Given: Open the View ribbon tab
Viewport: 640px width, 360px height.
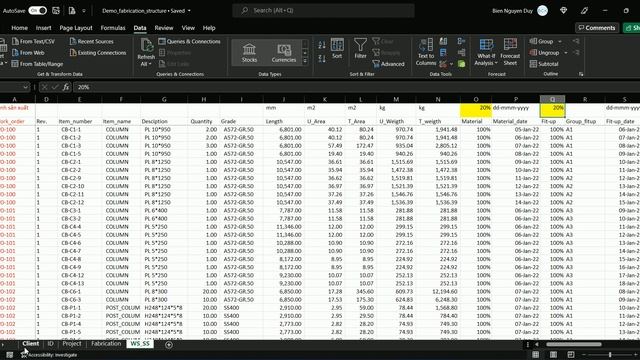Looking at the screenshot, I should click(188, 28).
